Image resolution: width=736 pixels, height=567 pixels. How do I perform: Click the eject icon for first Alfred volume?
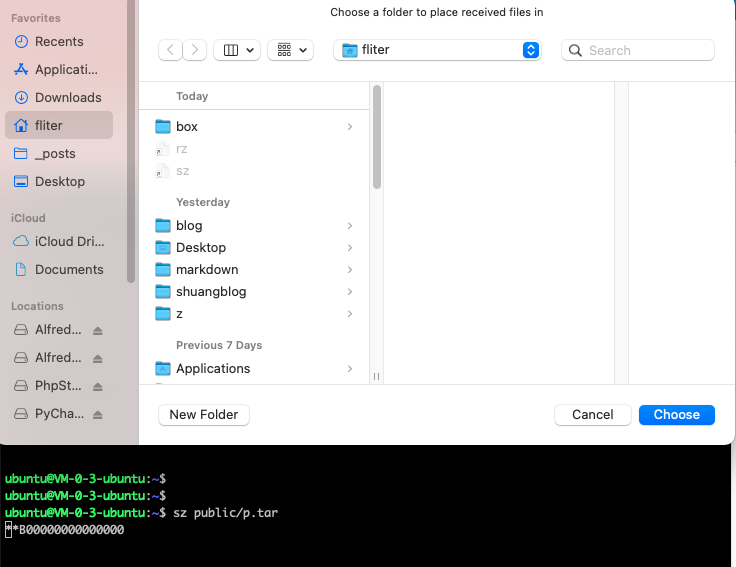pyautogui.click(x=98, y=330)
